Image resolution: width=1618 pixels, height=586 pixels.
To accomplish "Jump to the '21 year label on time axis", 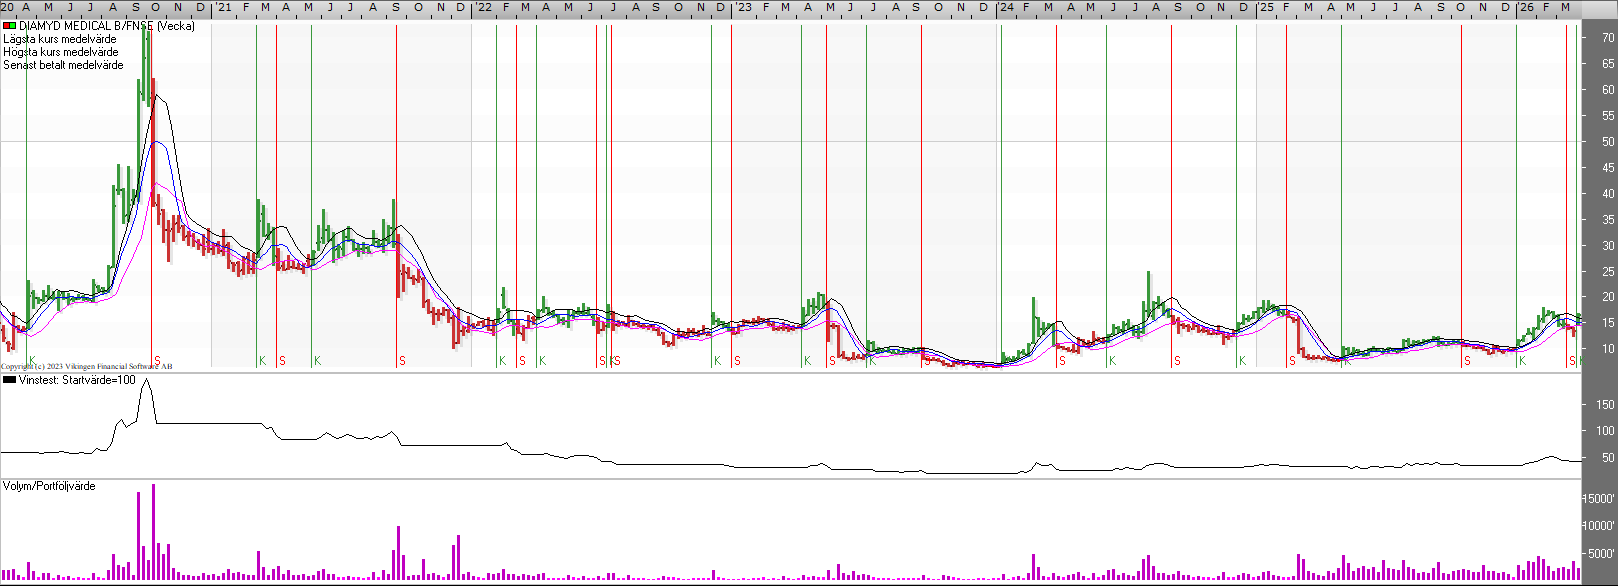I will click(x=223, y=7).
